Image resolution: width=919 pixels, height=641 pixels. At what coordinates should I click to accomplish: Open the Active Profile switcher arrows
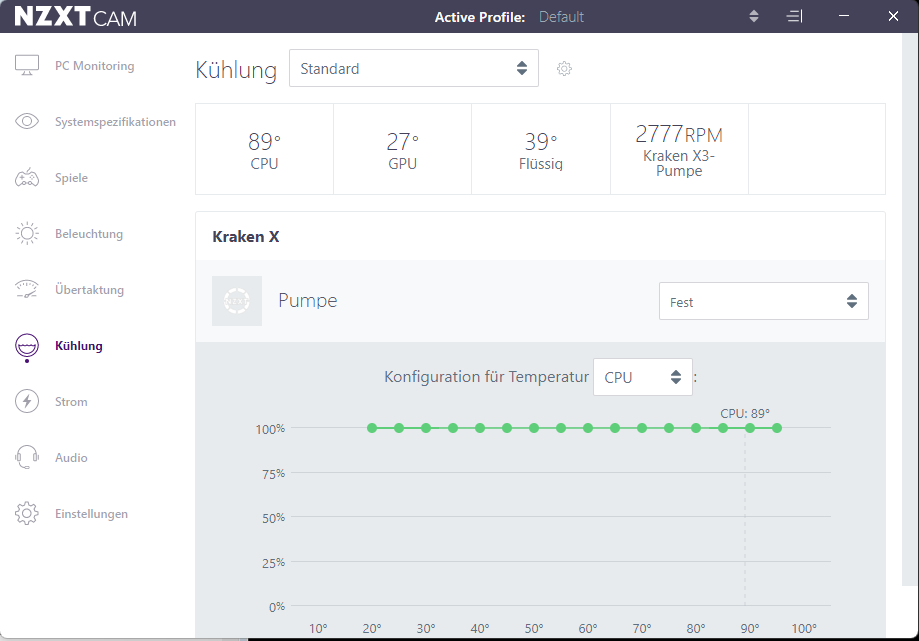754,16
